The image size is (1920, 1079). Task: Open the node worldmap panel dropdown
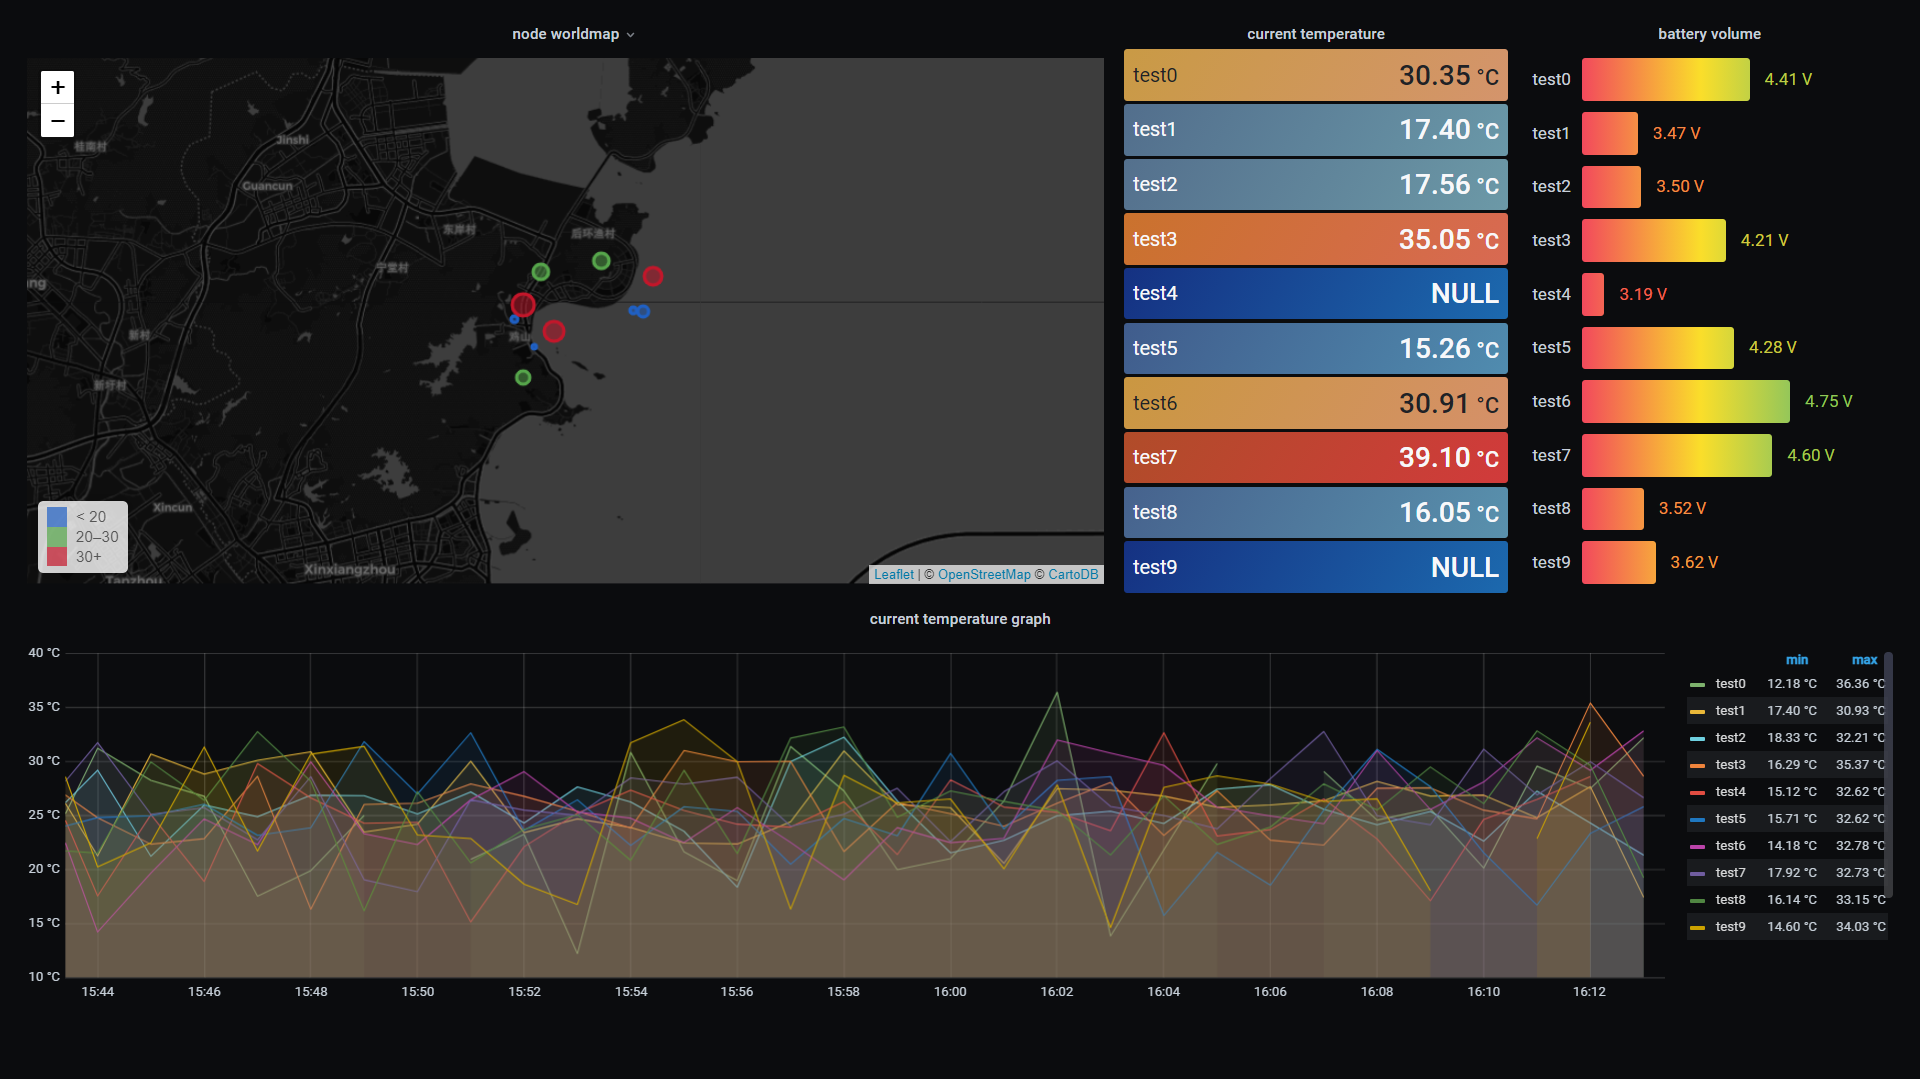pos(630,34)
